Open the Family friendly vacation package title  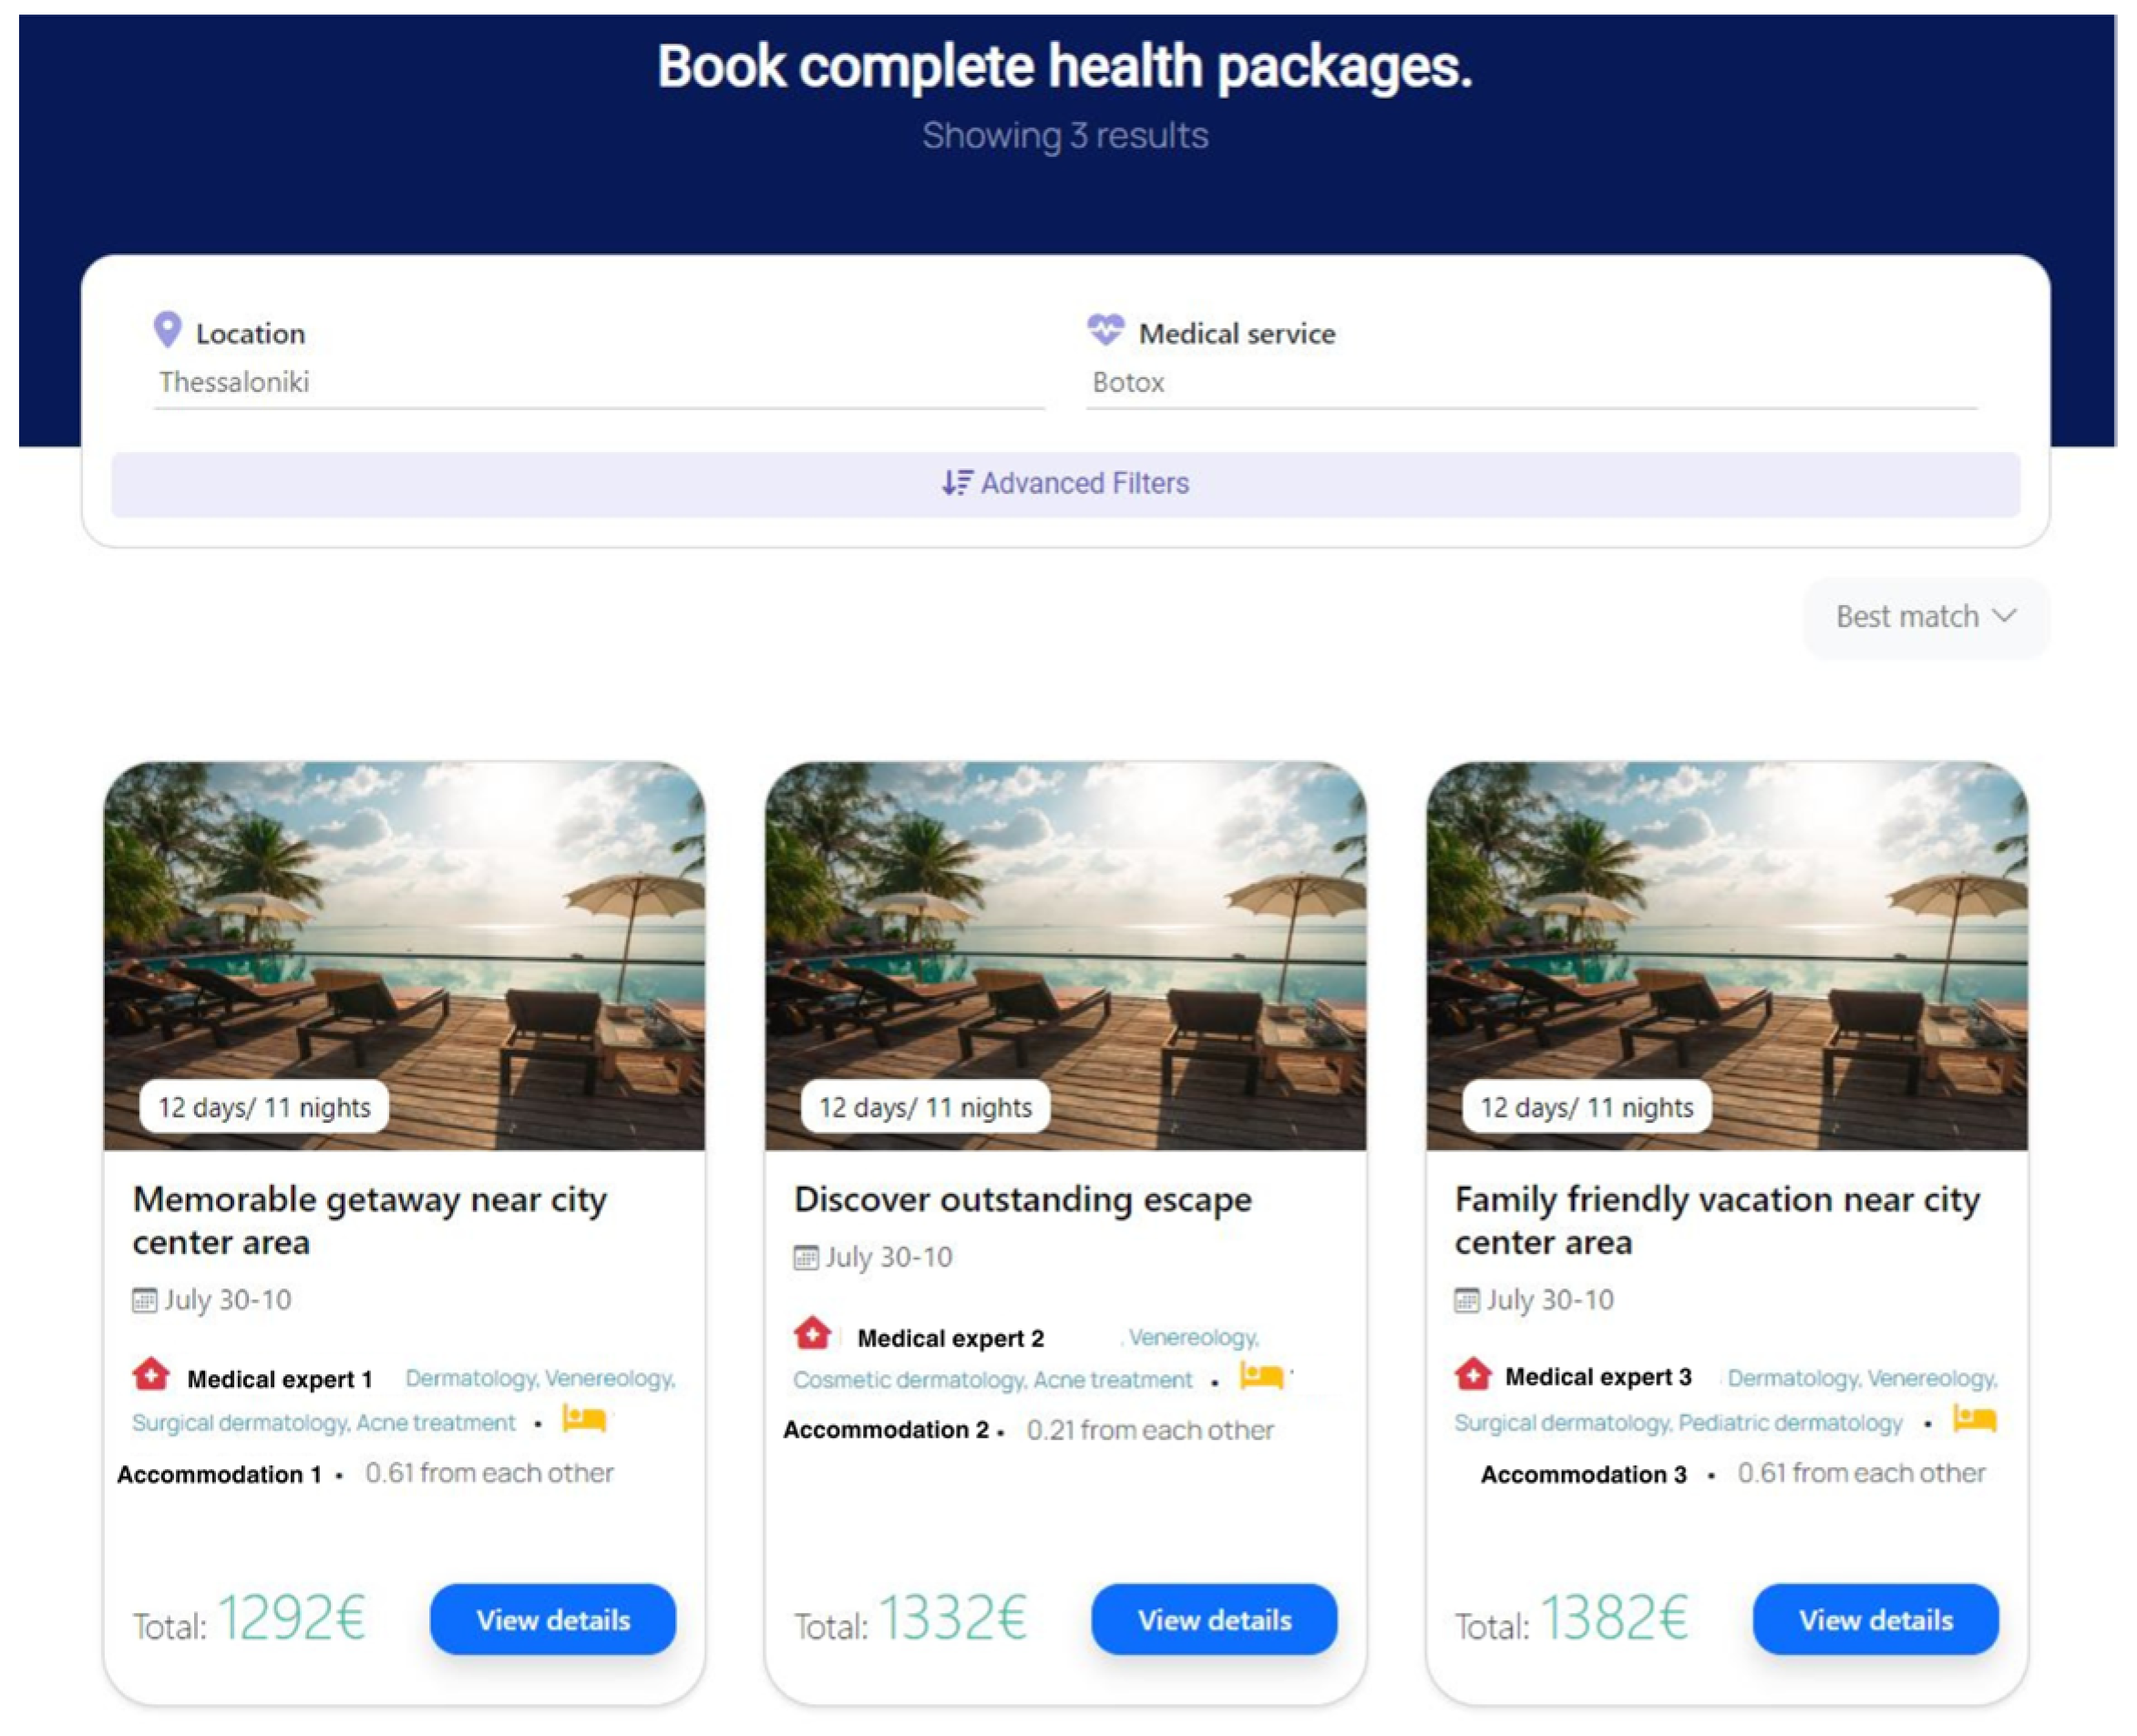(1716, 1220)
